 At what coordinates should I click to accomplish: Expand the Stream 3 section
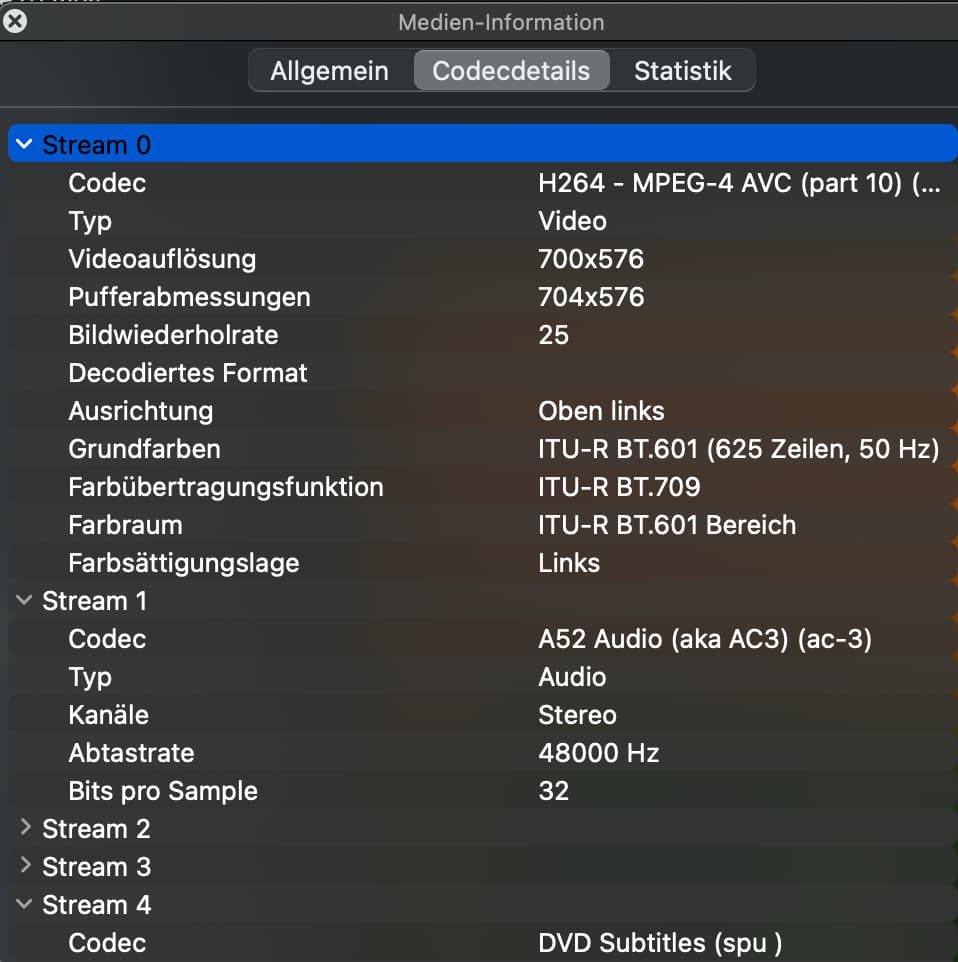(x=25, y=867)
